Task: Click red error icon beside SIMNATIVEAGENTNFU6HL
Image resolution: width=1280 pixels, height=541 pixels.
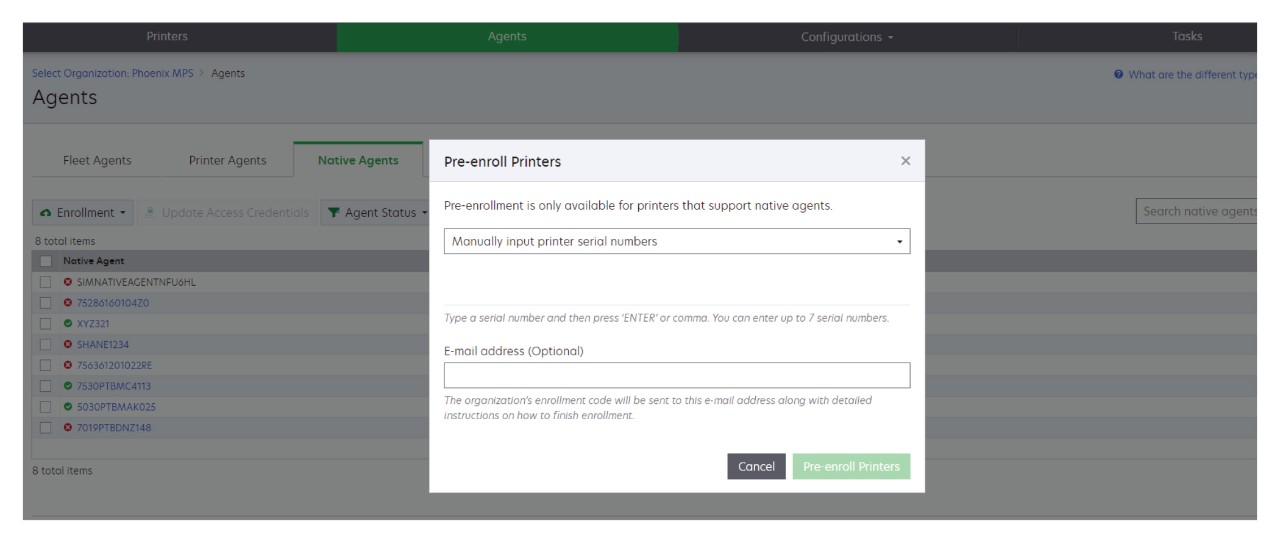Action: (x=68, y=282)
